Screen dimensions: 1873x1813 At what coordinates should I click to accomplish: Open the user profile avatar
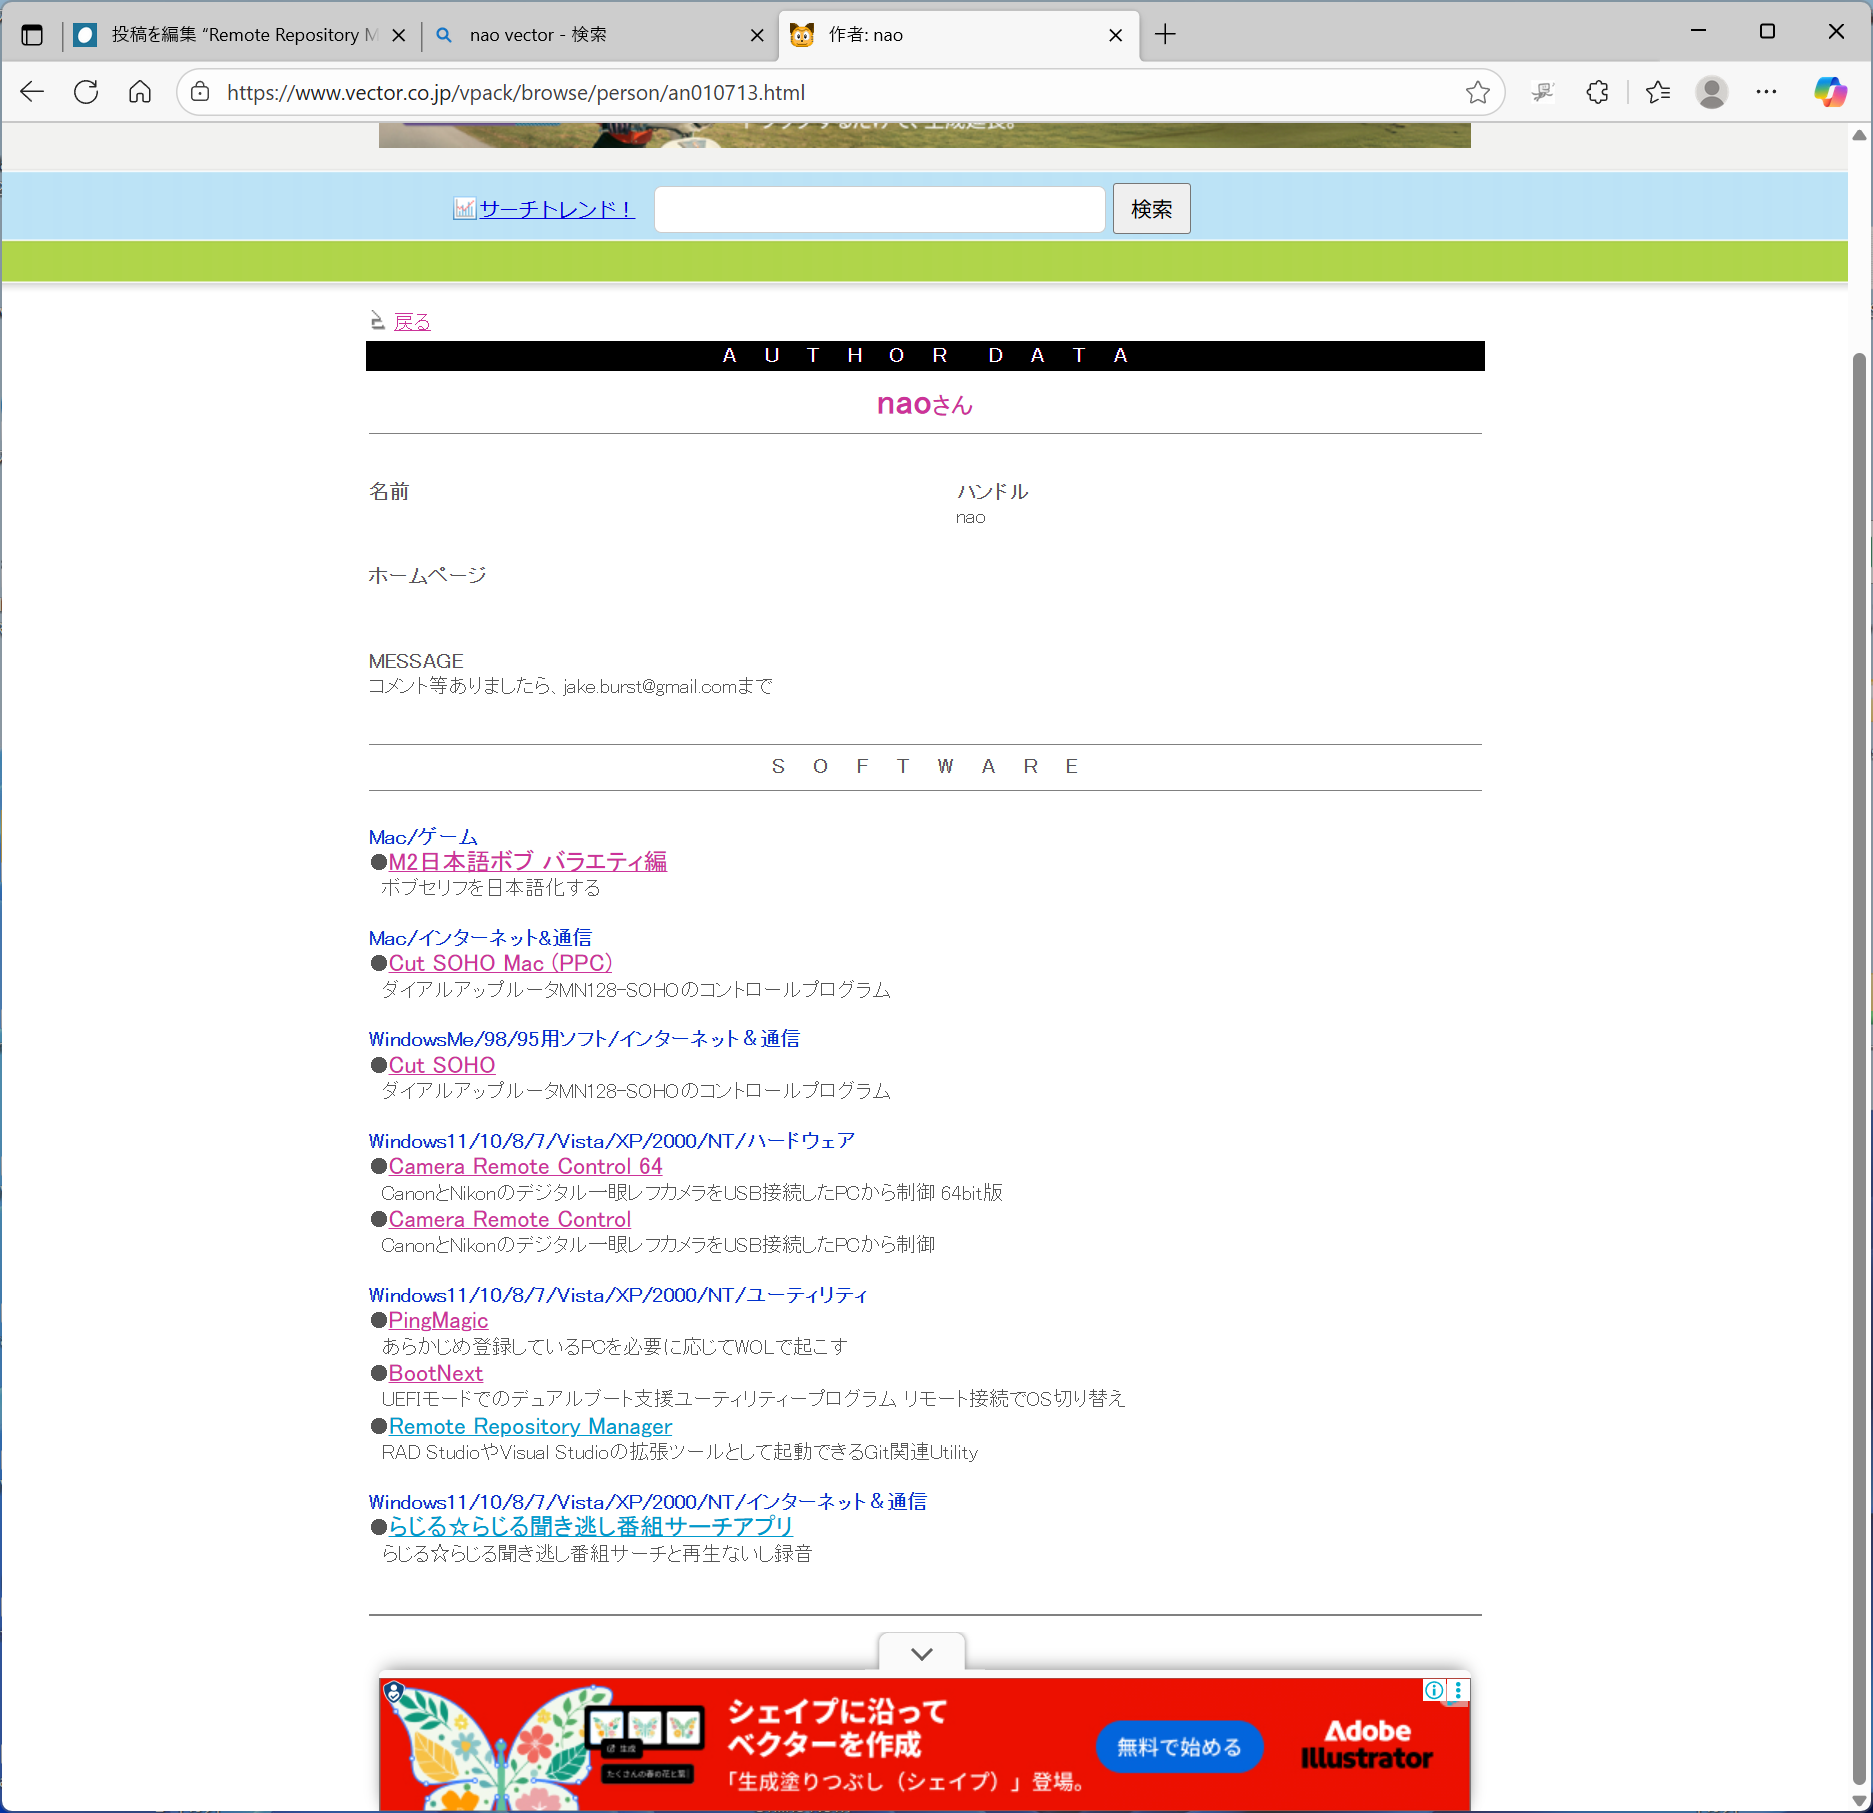click(1711, 92)
